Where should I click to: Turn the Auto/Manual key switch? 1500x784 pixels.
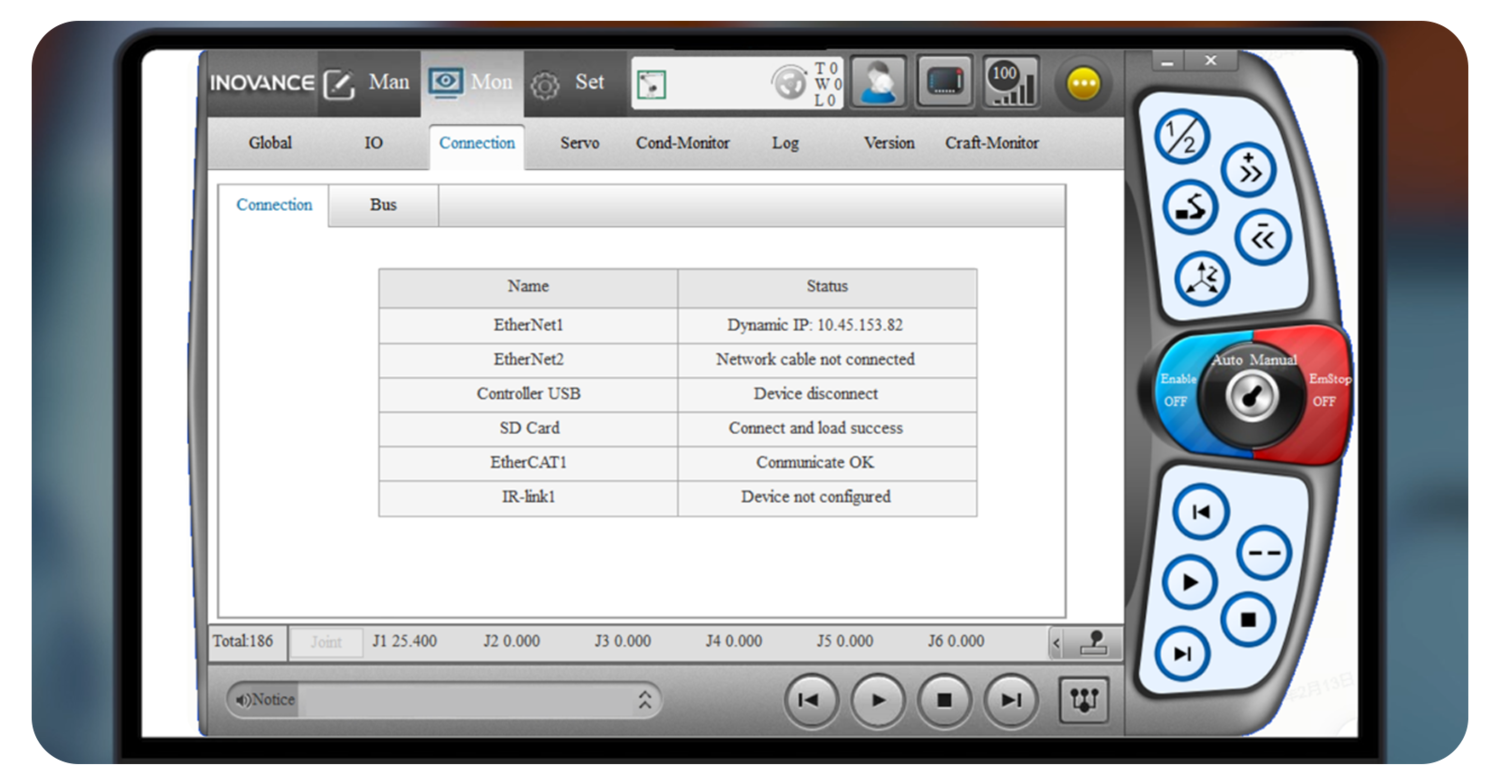click(x=1251, y=396)
